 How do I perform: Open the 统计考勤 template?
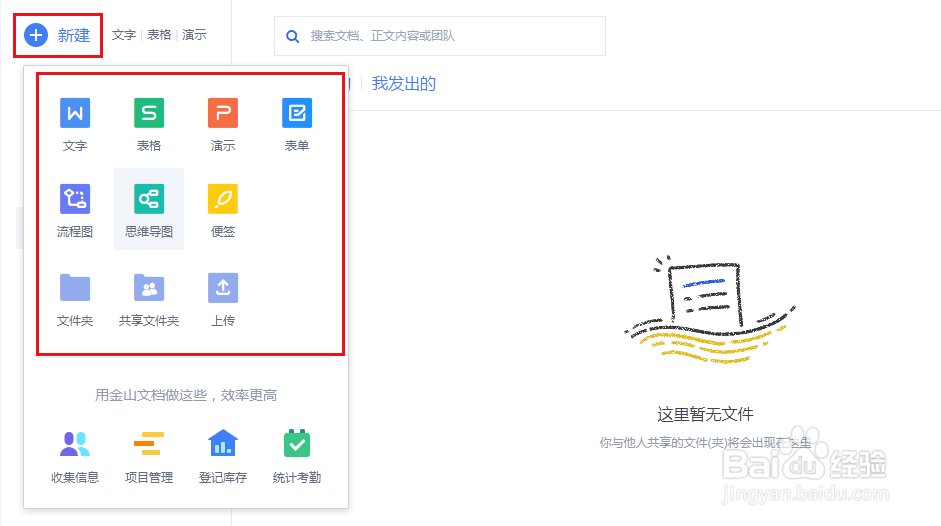pos(297,457)
